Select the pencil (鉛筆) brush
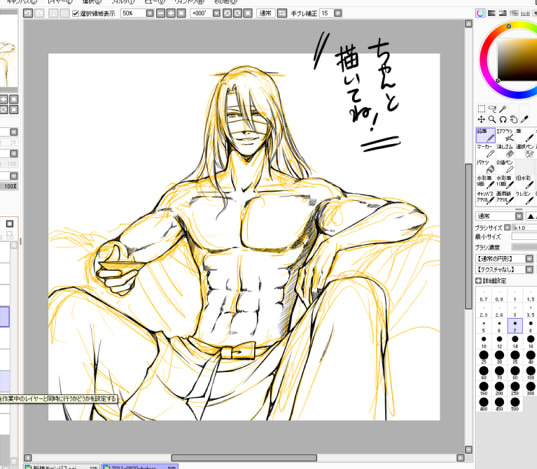Image resolution: width=537 pixels, height=469 pixels. [486, 135]
